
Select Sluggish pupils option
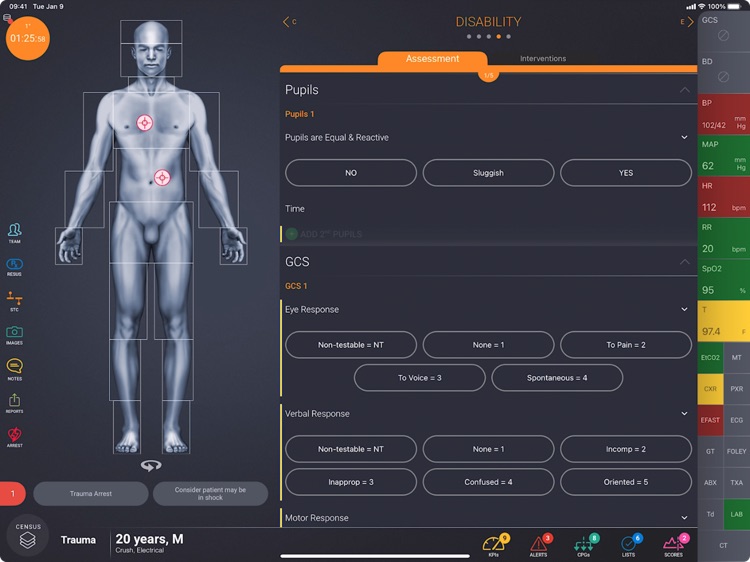(488, 173)
